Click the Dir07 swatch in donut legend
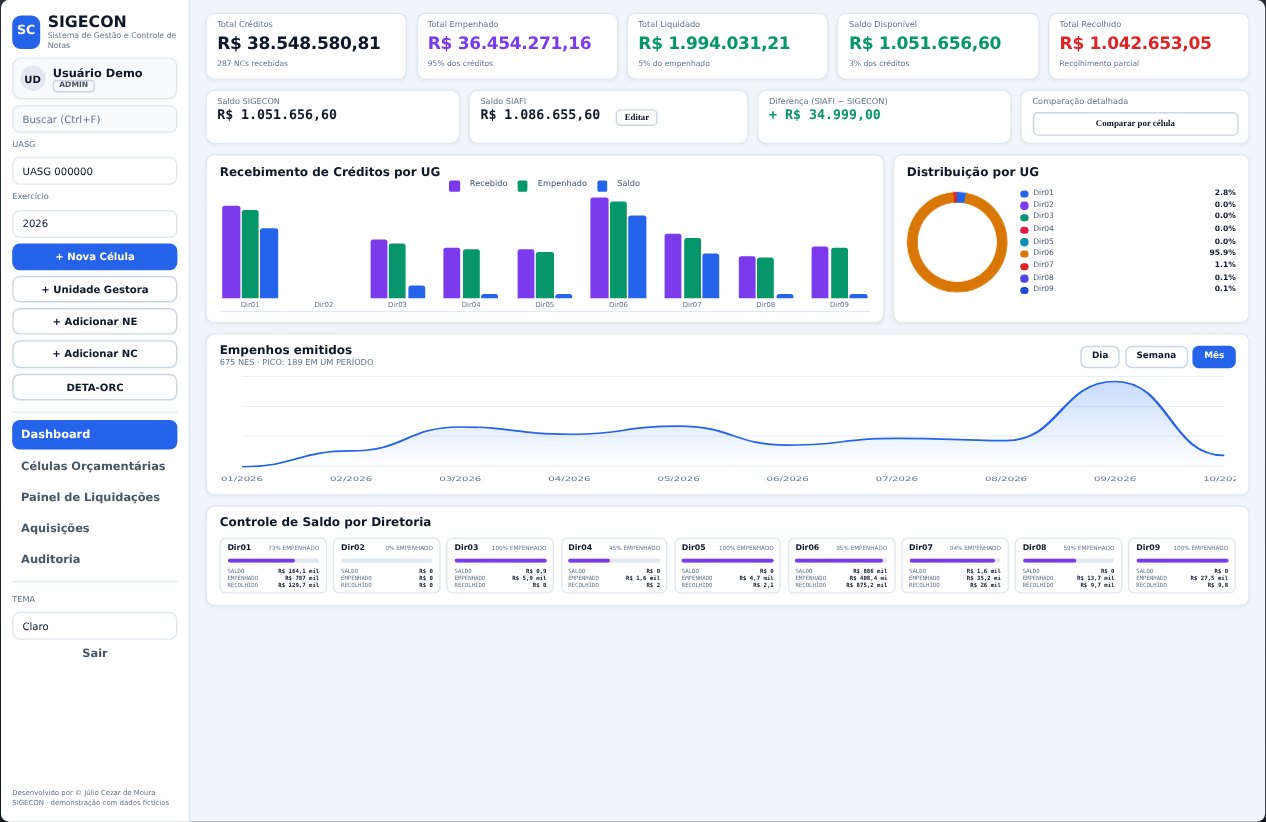1266x822 pixels. (1024, 265)
